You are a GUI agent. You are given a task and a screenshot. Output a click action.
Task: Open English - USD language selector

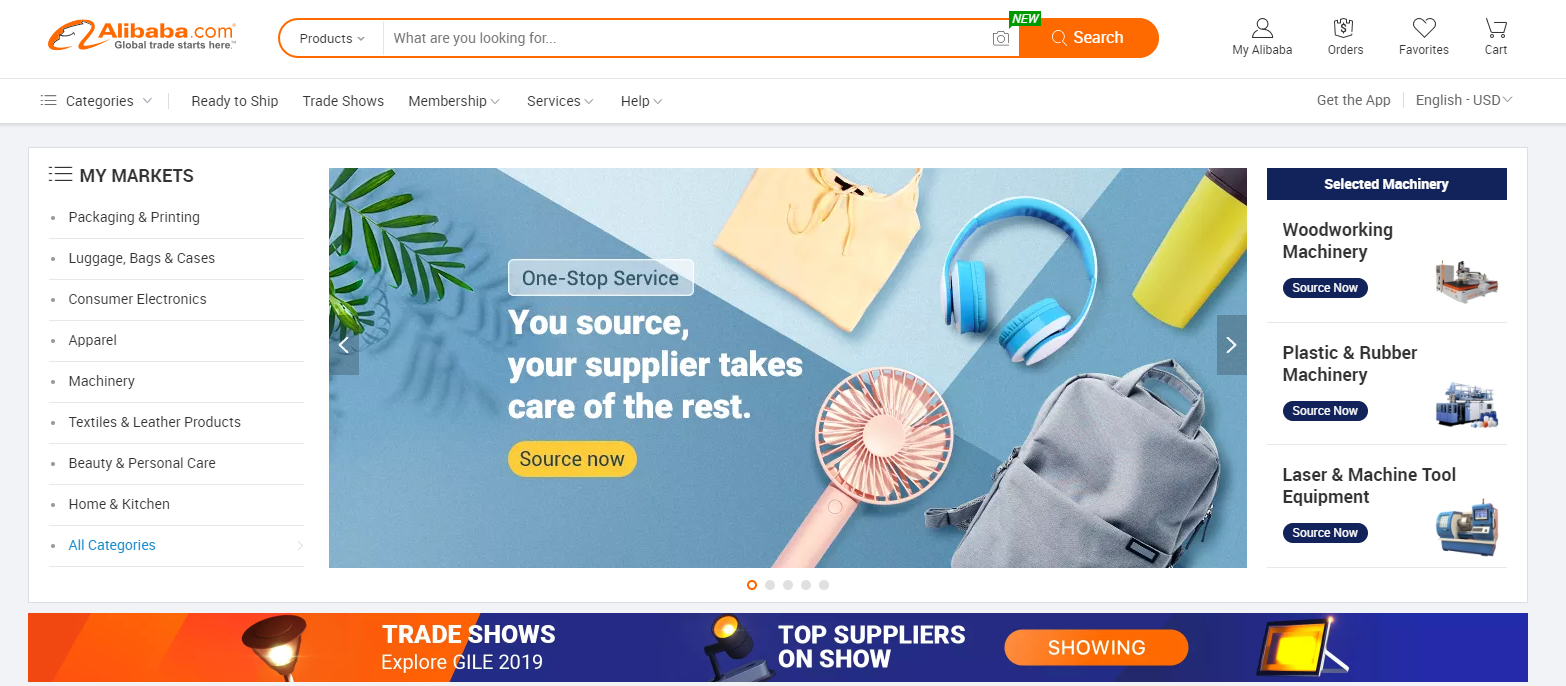coord(1464,100)
